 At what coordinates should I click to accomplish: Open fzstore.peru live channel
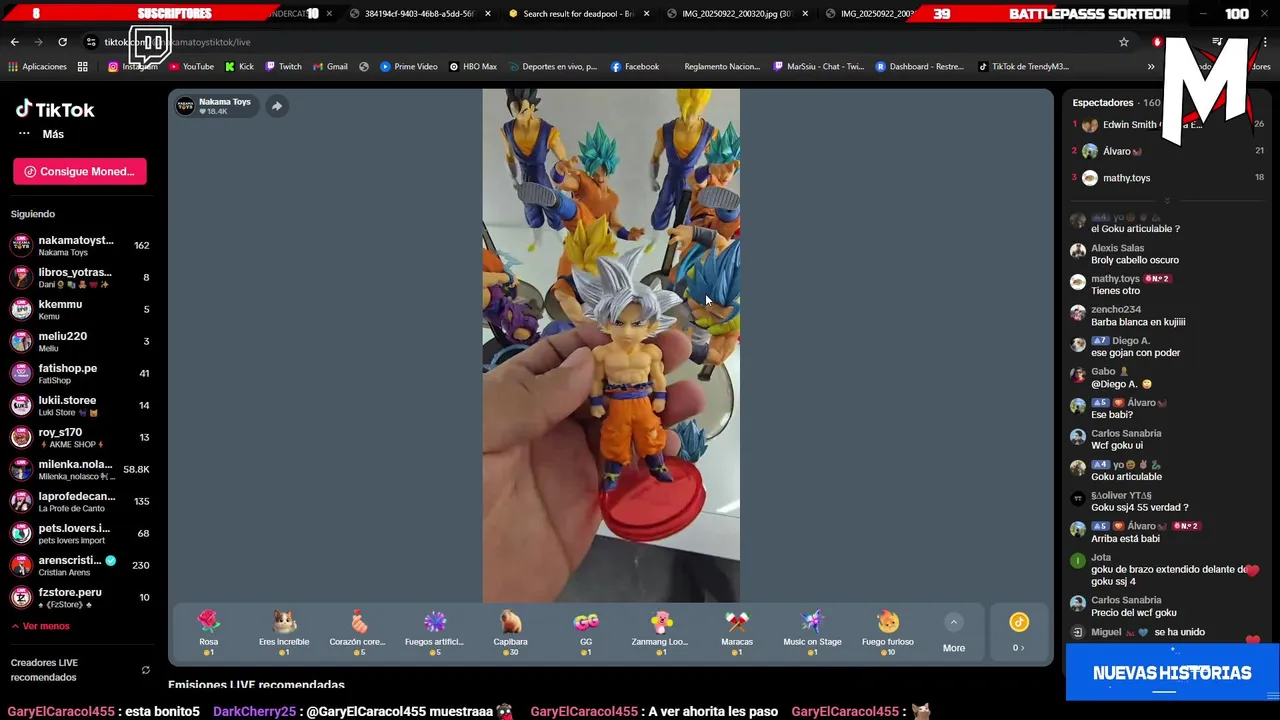80,598
